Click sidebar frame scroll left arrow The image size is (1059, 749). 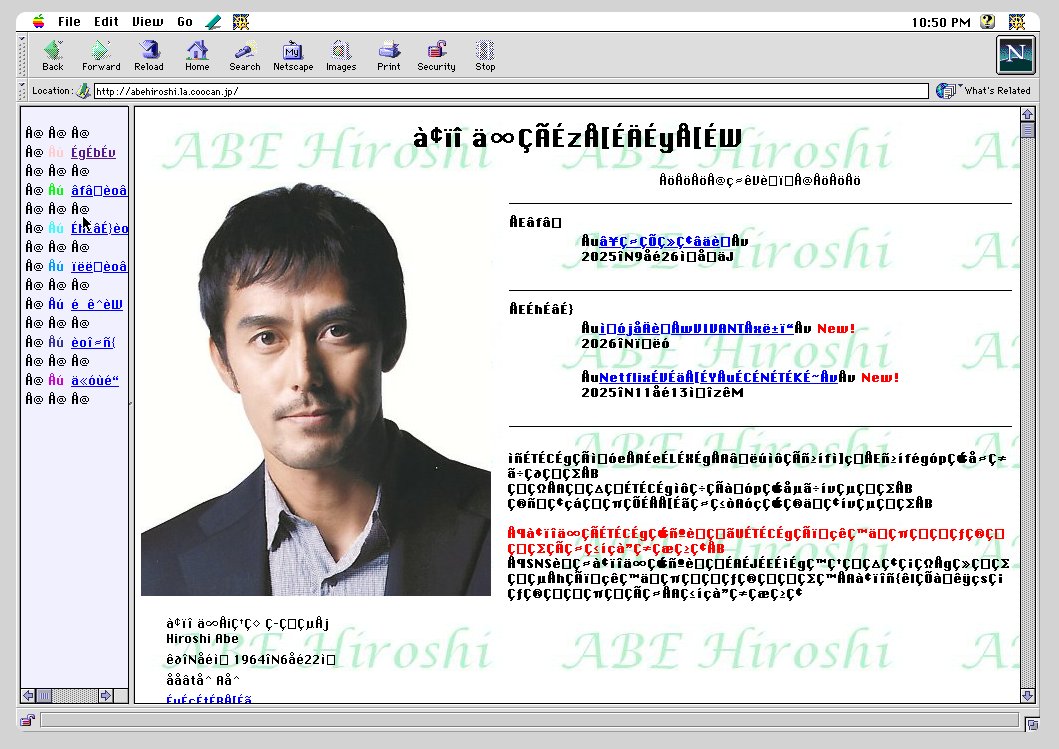(x=28, y=696)
